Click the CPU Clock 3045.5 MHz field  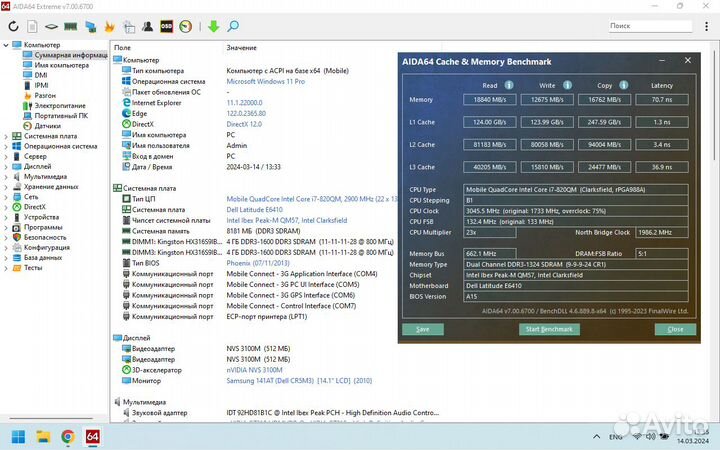[x=576, y=211]
